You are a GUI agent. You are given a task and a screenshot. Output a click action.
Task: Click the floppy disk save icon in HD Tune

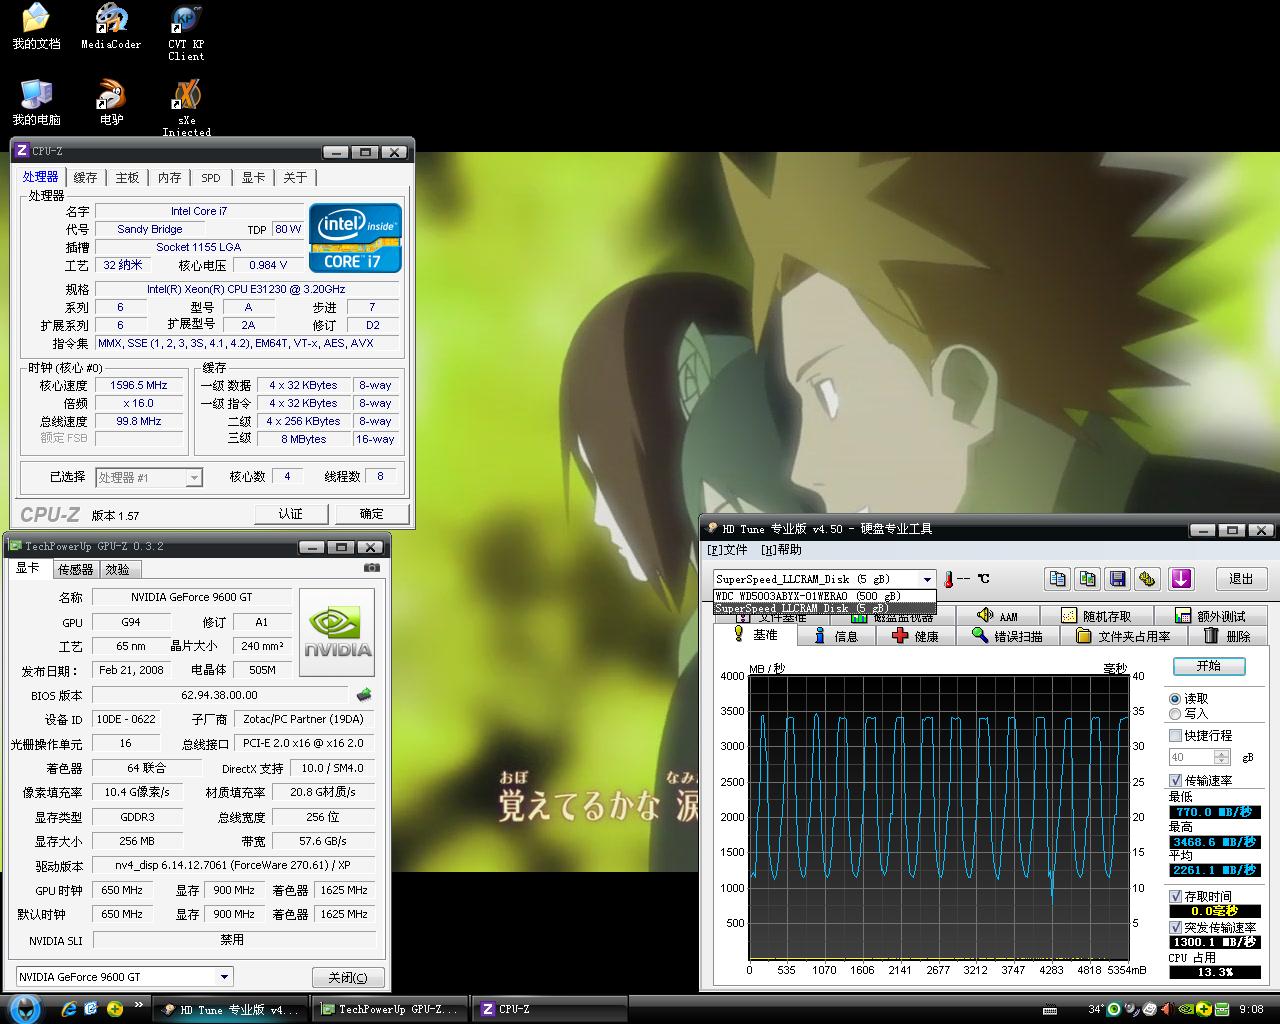(x=1118, y=578)
